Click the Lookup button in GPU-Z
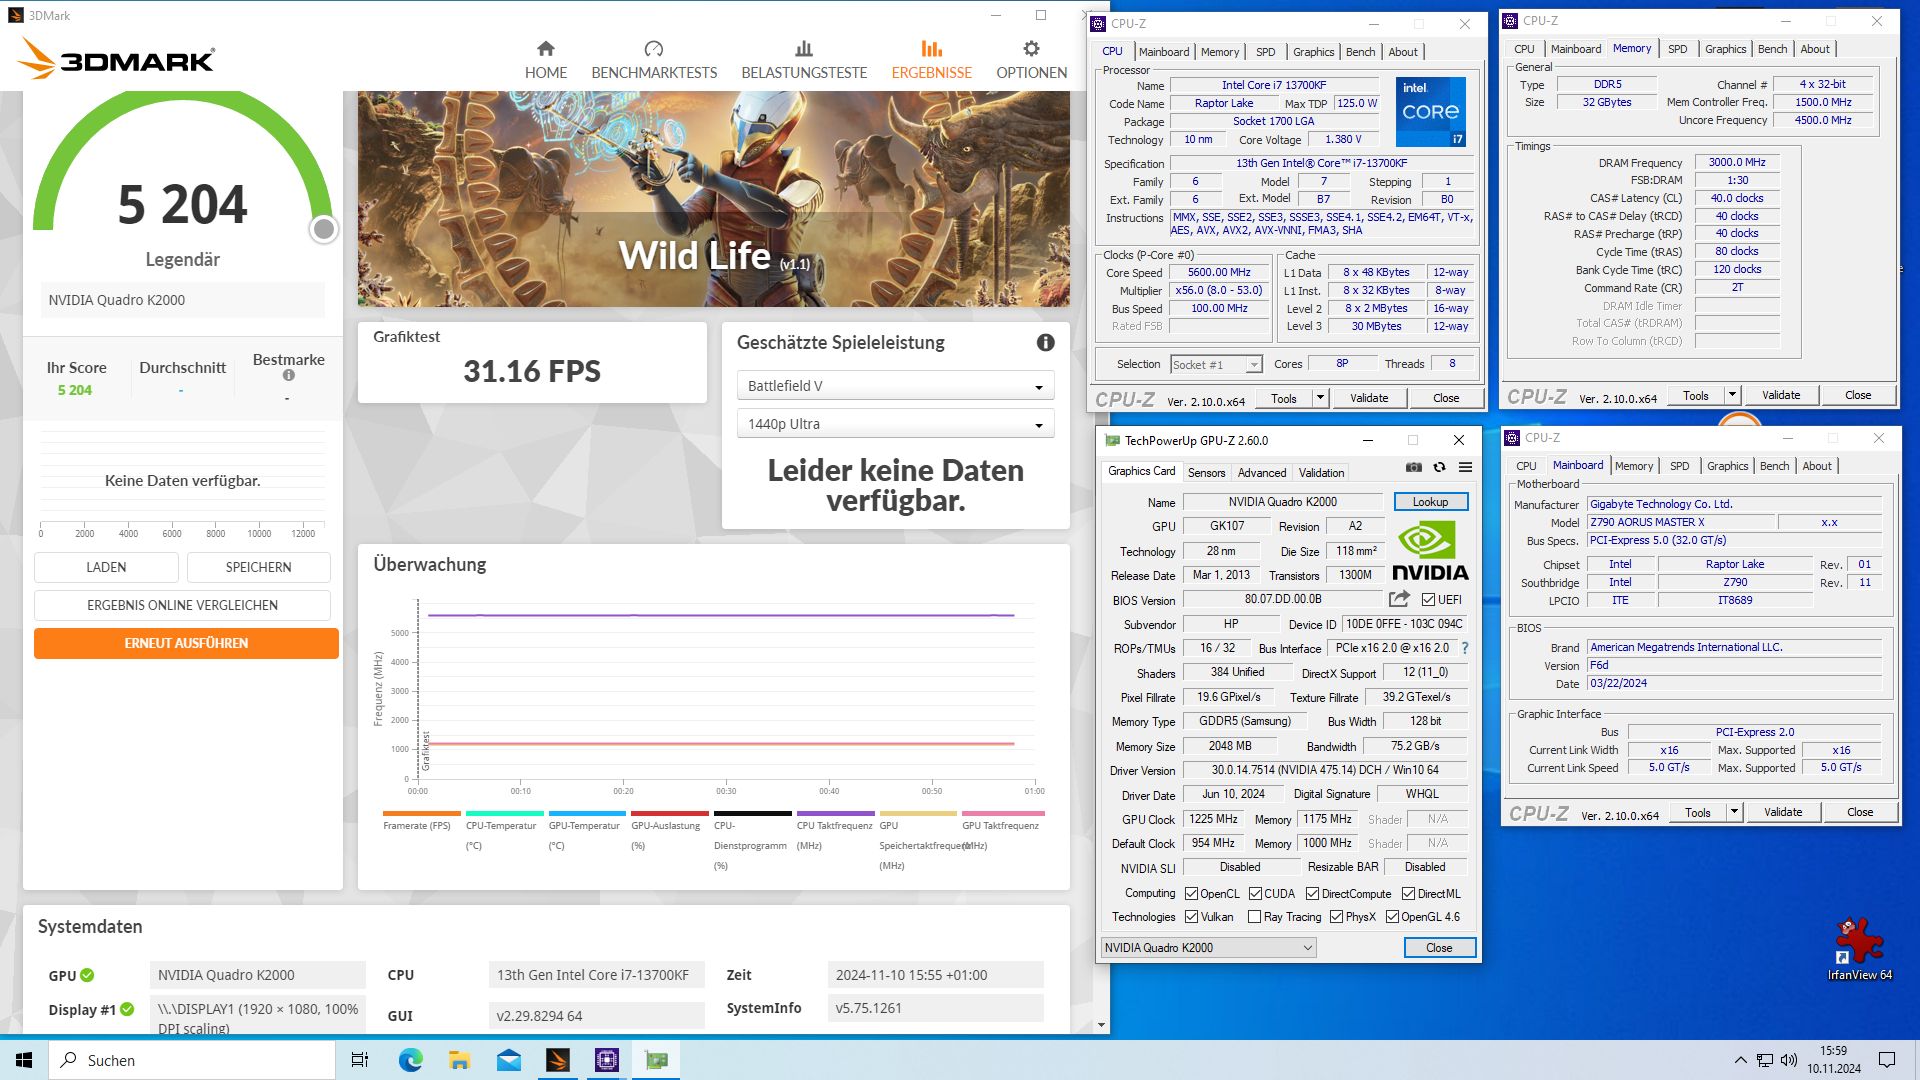This screenshot has height=1080, width=1920. click(1430, 502)
